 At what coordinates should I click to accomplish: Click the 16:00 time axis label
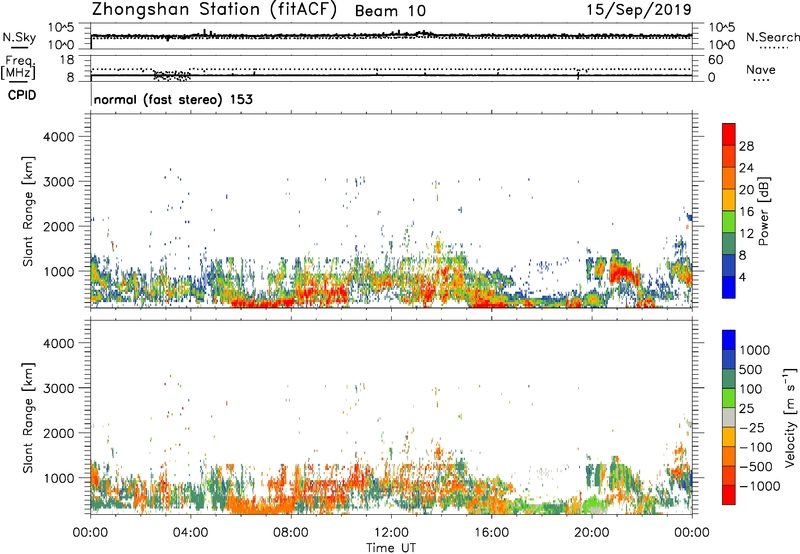coord(491,533)
